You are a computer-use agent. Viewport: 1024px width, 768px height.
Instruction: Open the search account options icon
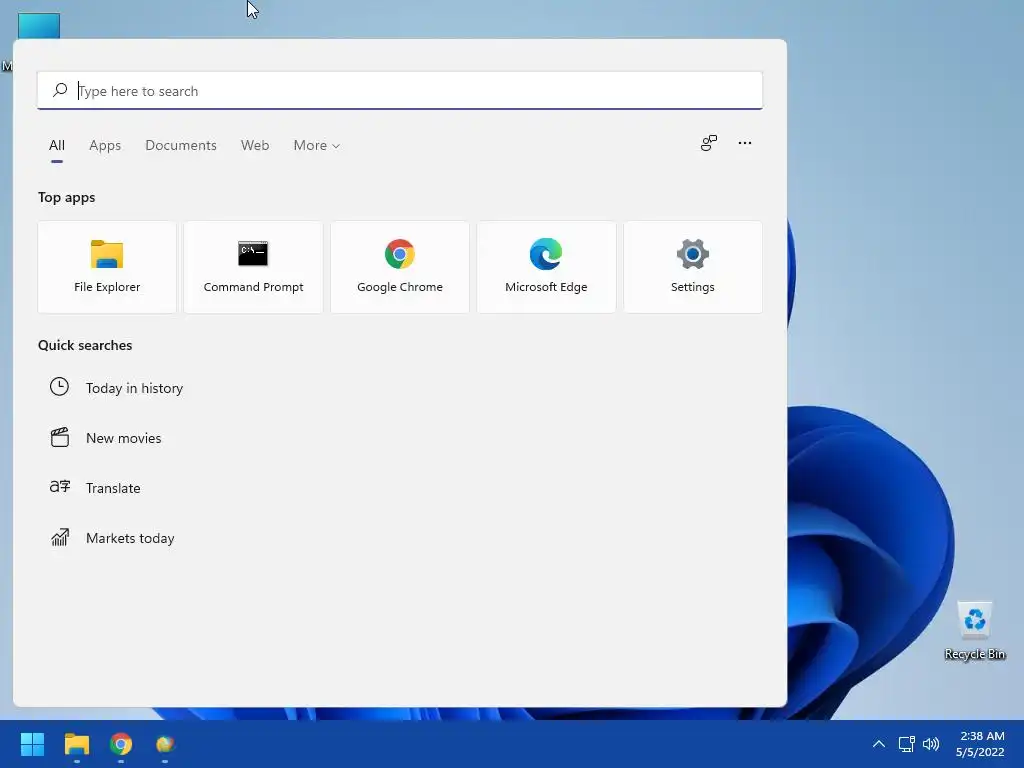pos(709,143)
